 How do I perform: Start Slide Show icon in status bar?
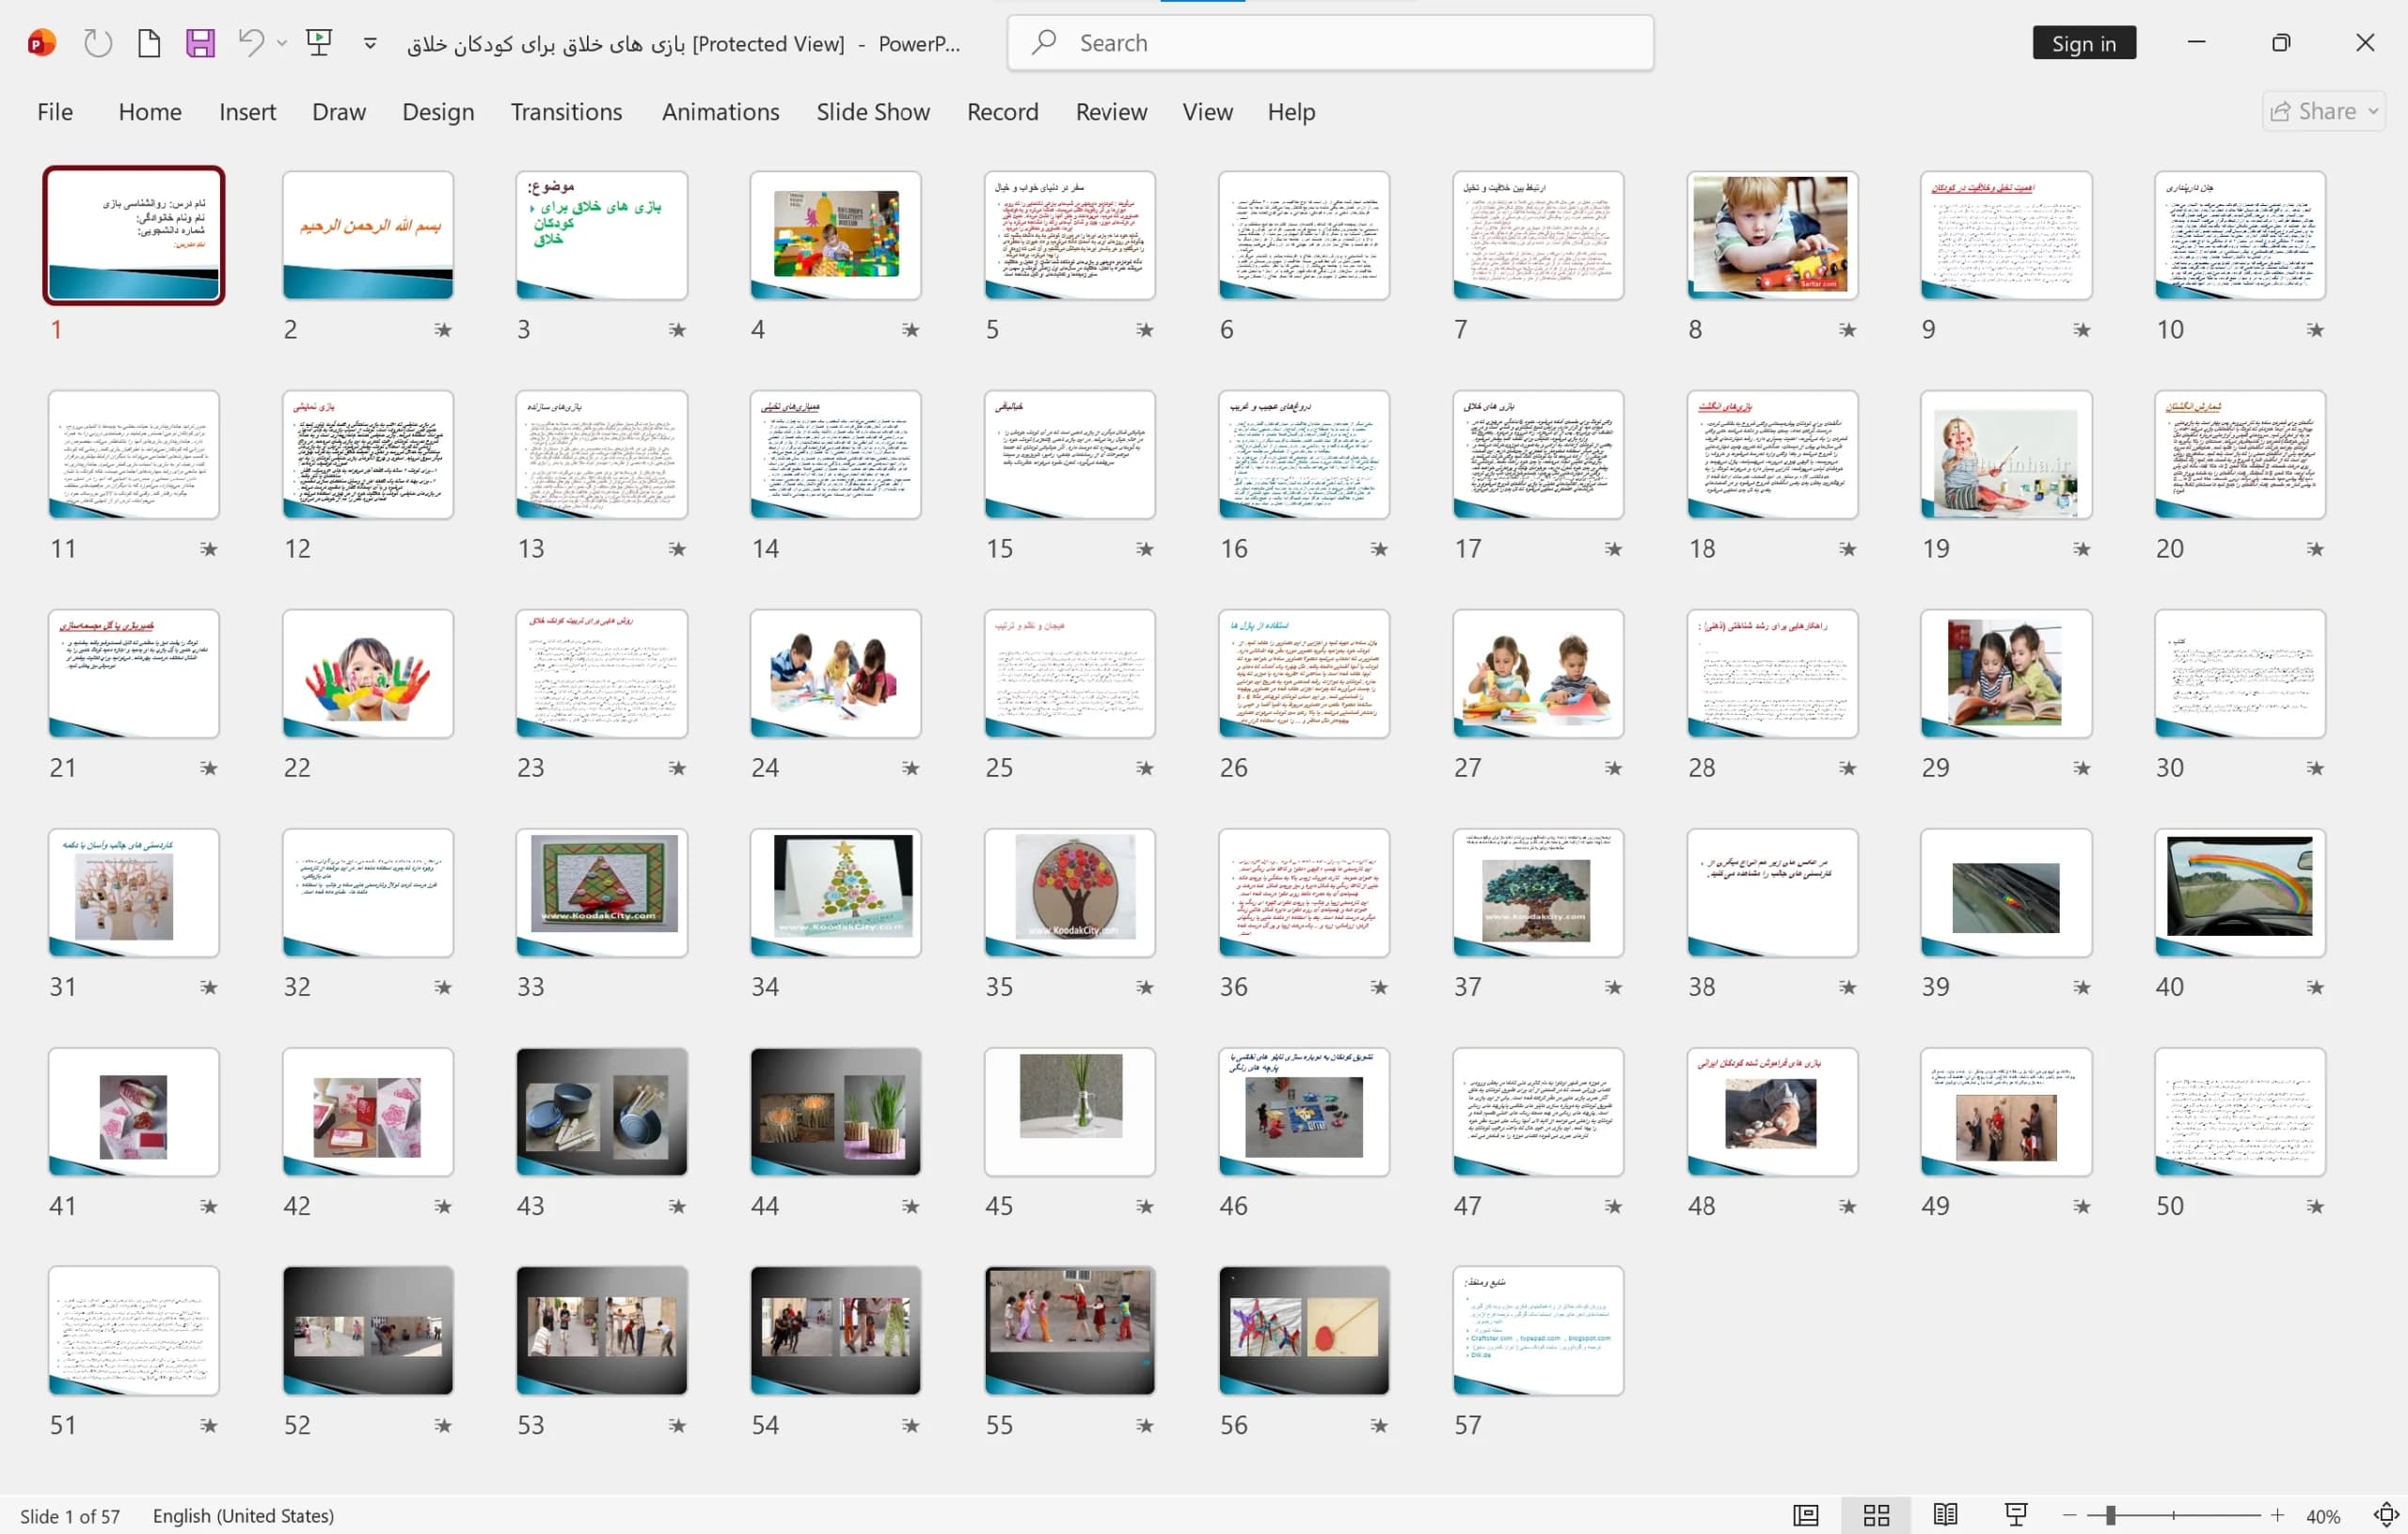(2015, 1515)
